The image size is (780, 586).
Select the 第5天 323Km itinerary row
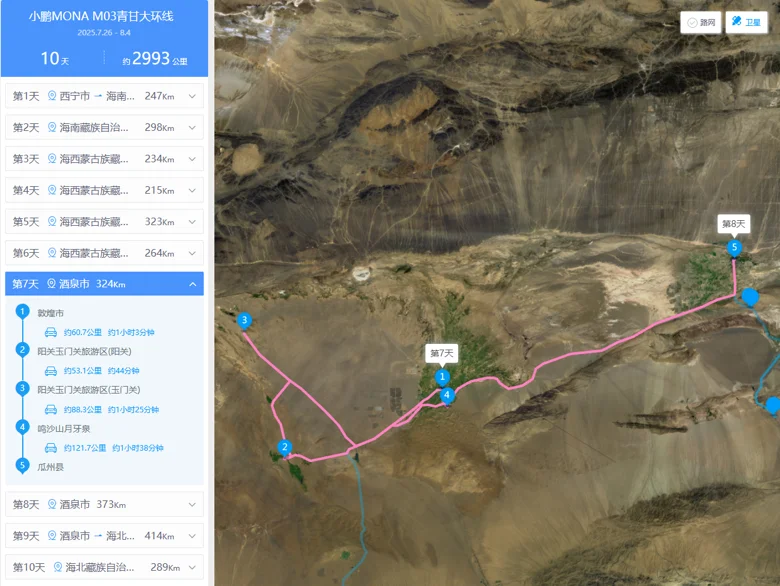coord(104,222)
